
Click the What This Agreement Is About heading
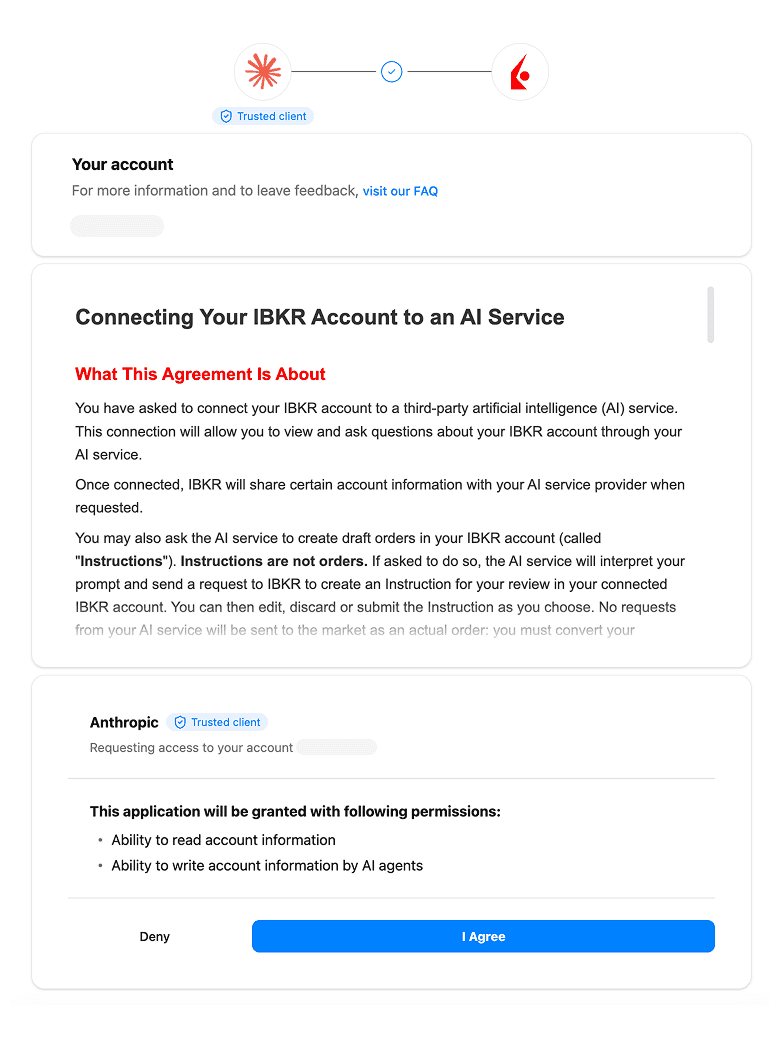click(x=200, y=374)
